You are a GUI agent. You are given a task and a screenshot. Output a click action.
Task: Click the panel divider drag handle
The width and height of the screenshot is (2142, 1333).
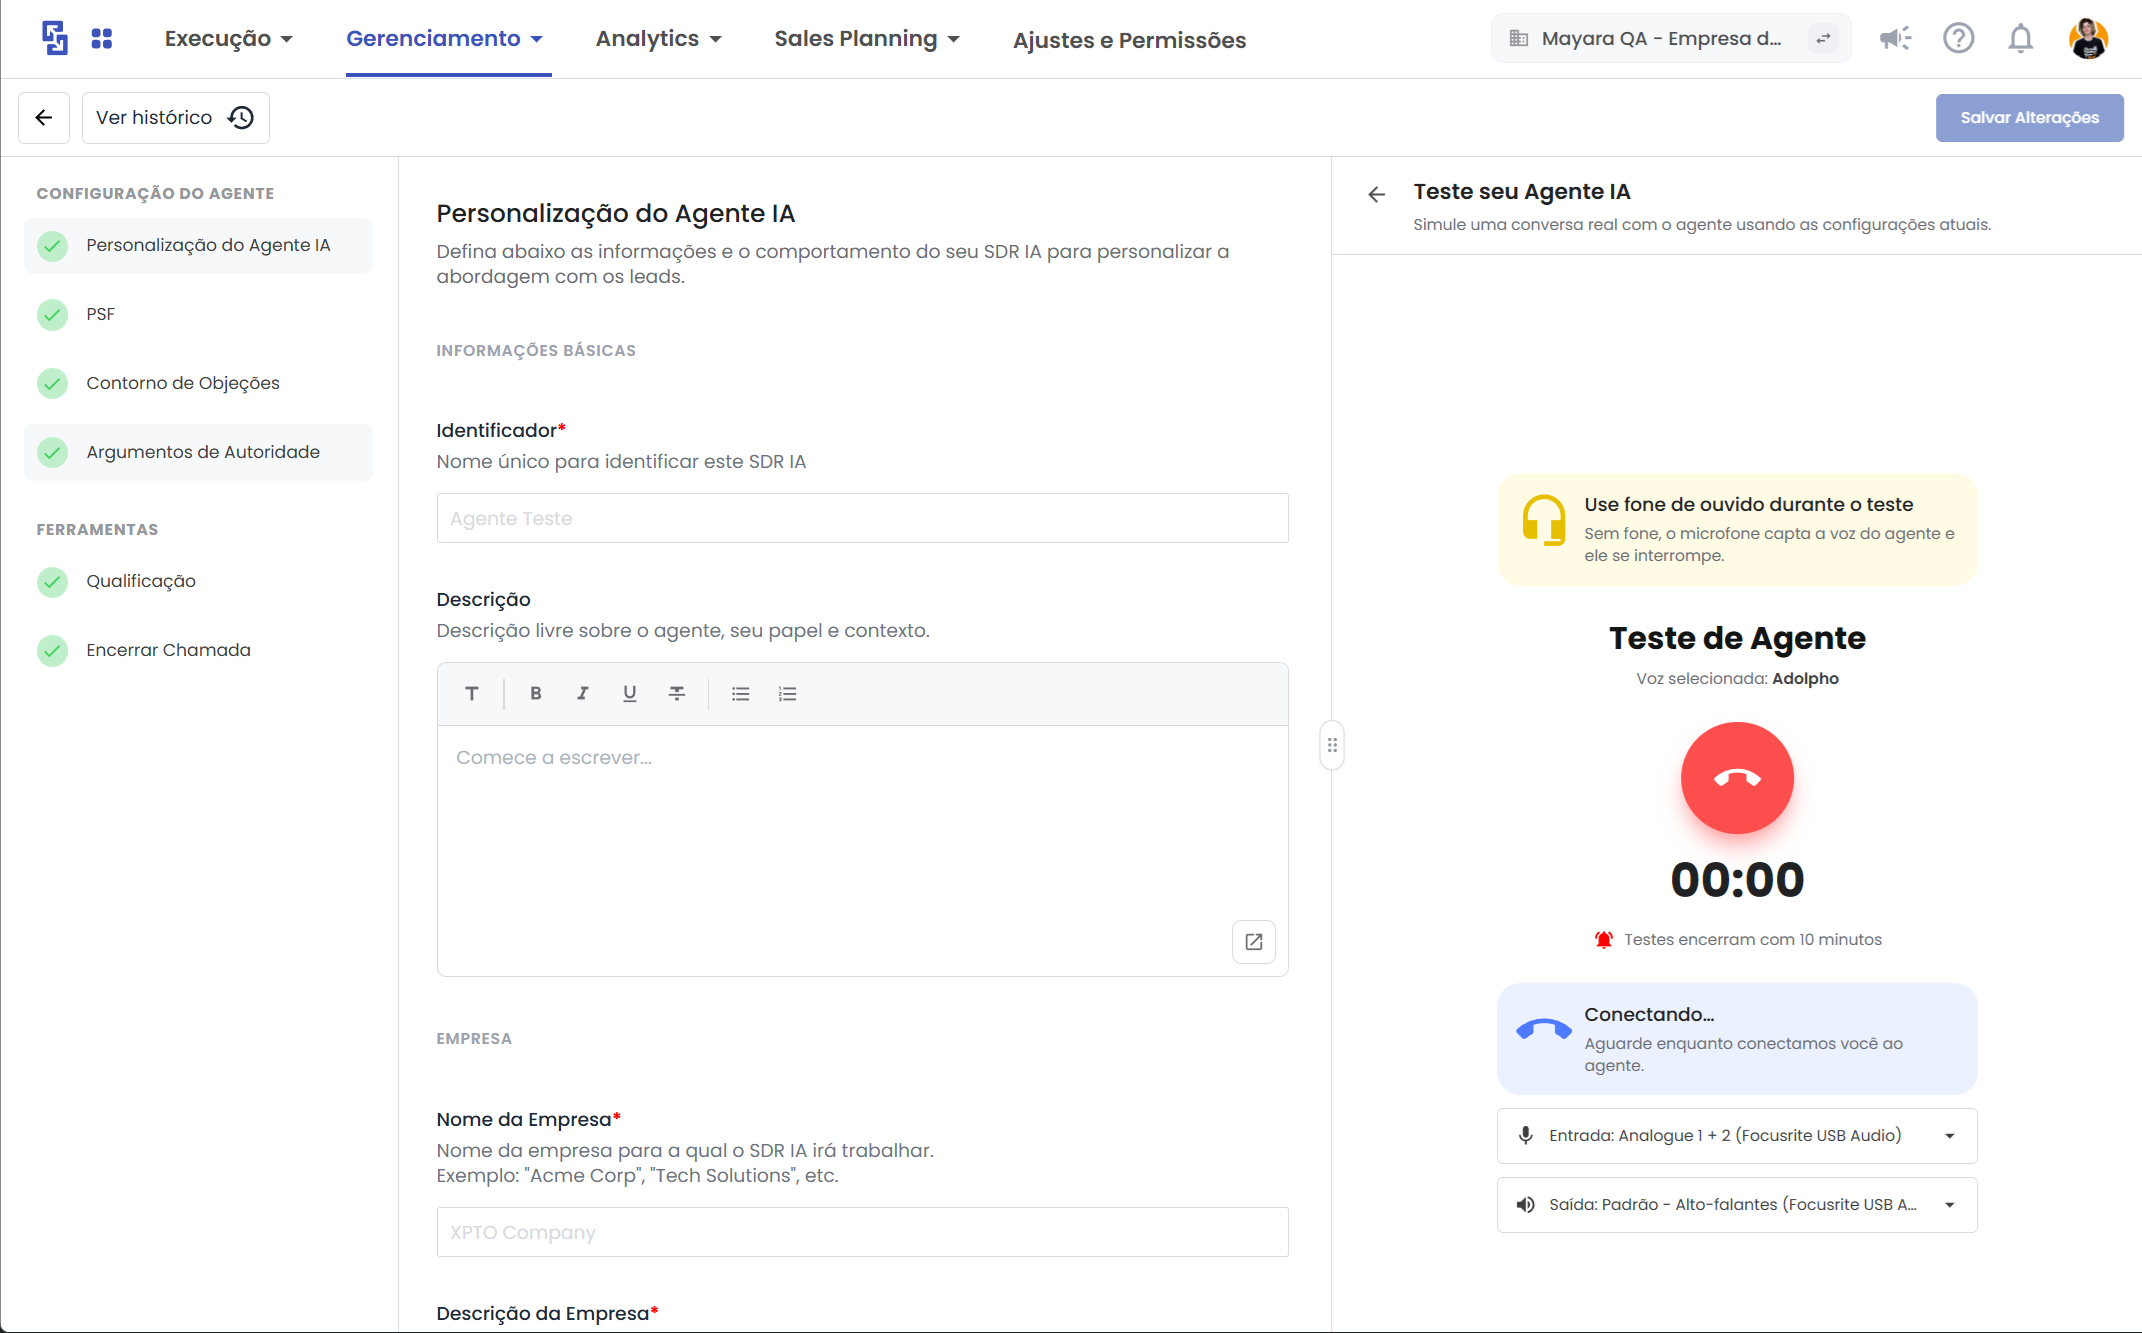1332,745
